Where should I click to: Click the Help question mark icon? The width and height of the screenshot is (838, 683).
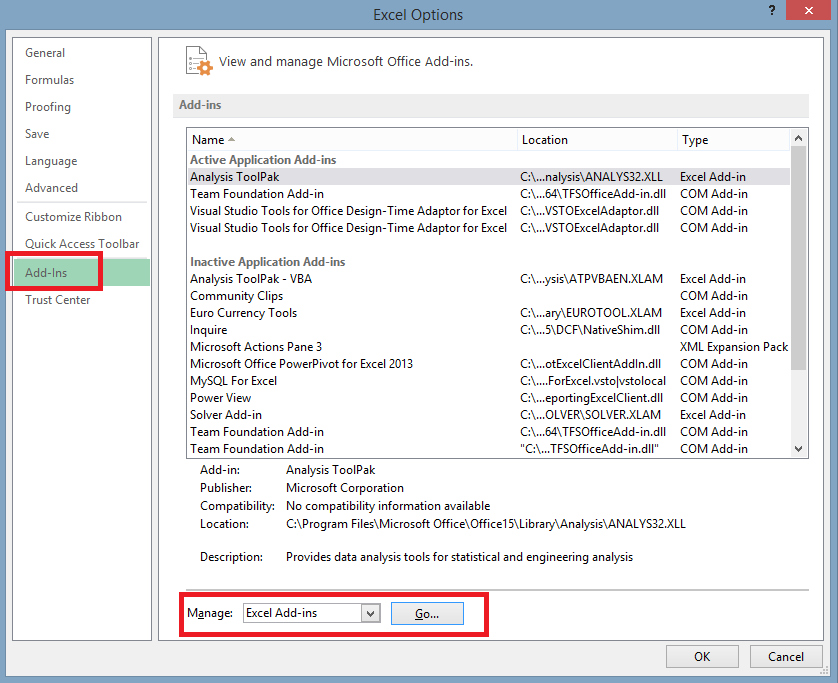(x=771, y=12)
